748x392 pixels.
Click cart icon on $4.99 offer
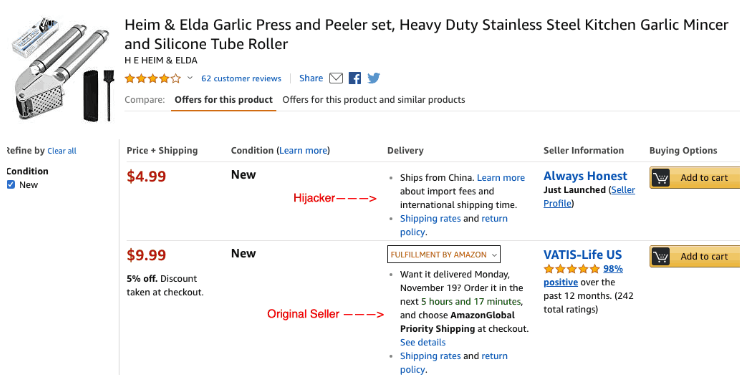661,178
